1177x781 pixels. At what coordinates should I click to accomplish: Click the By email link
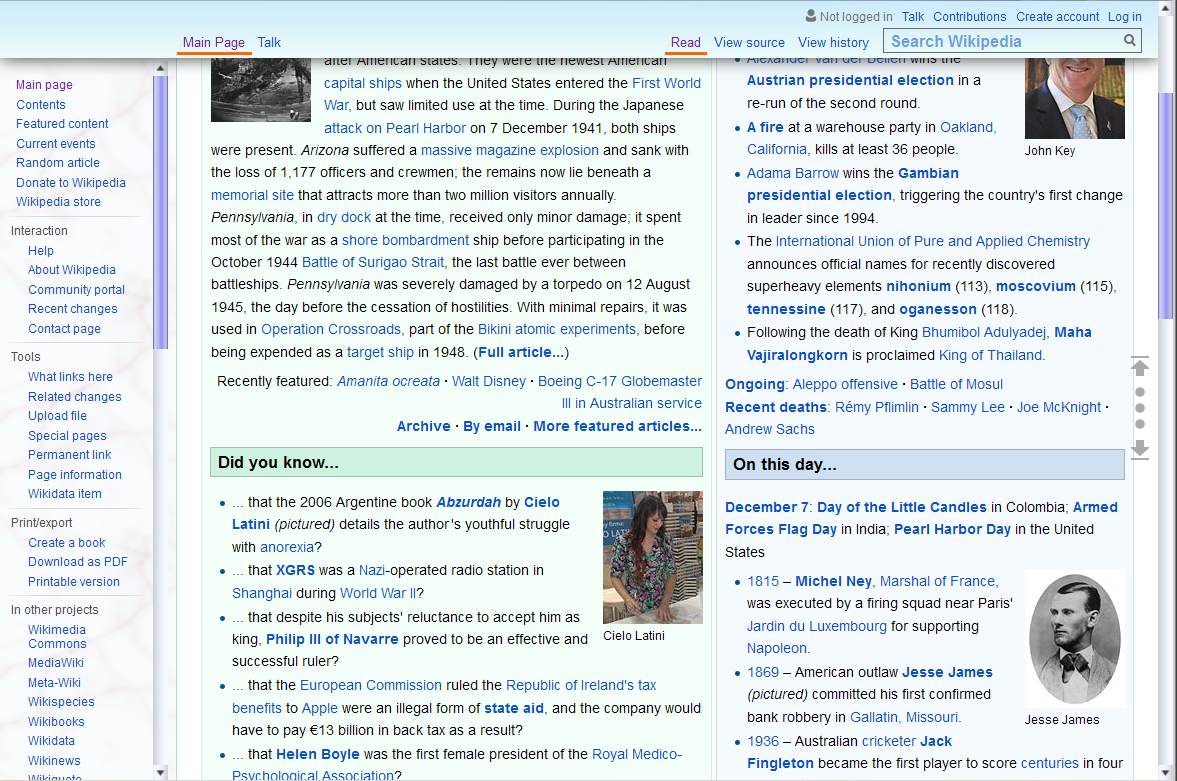(x=492, y=427)
